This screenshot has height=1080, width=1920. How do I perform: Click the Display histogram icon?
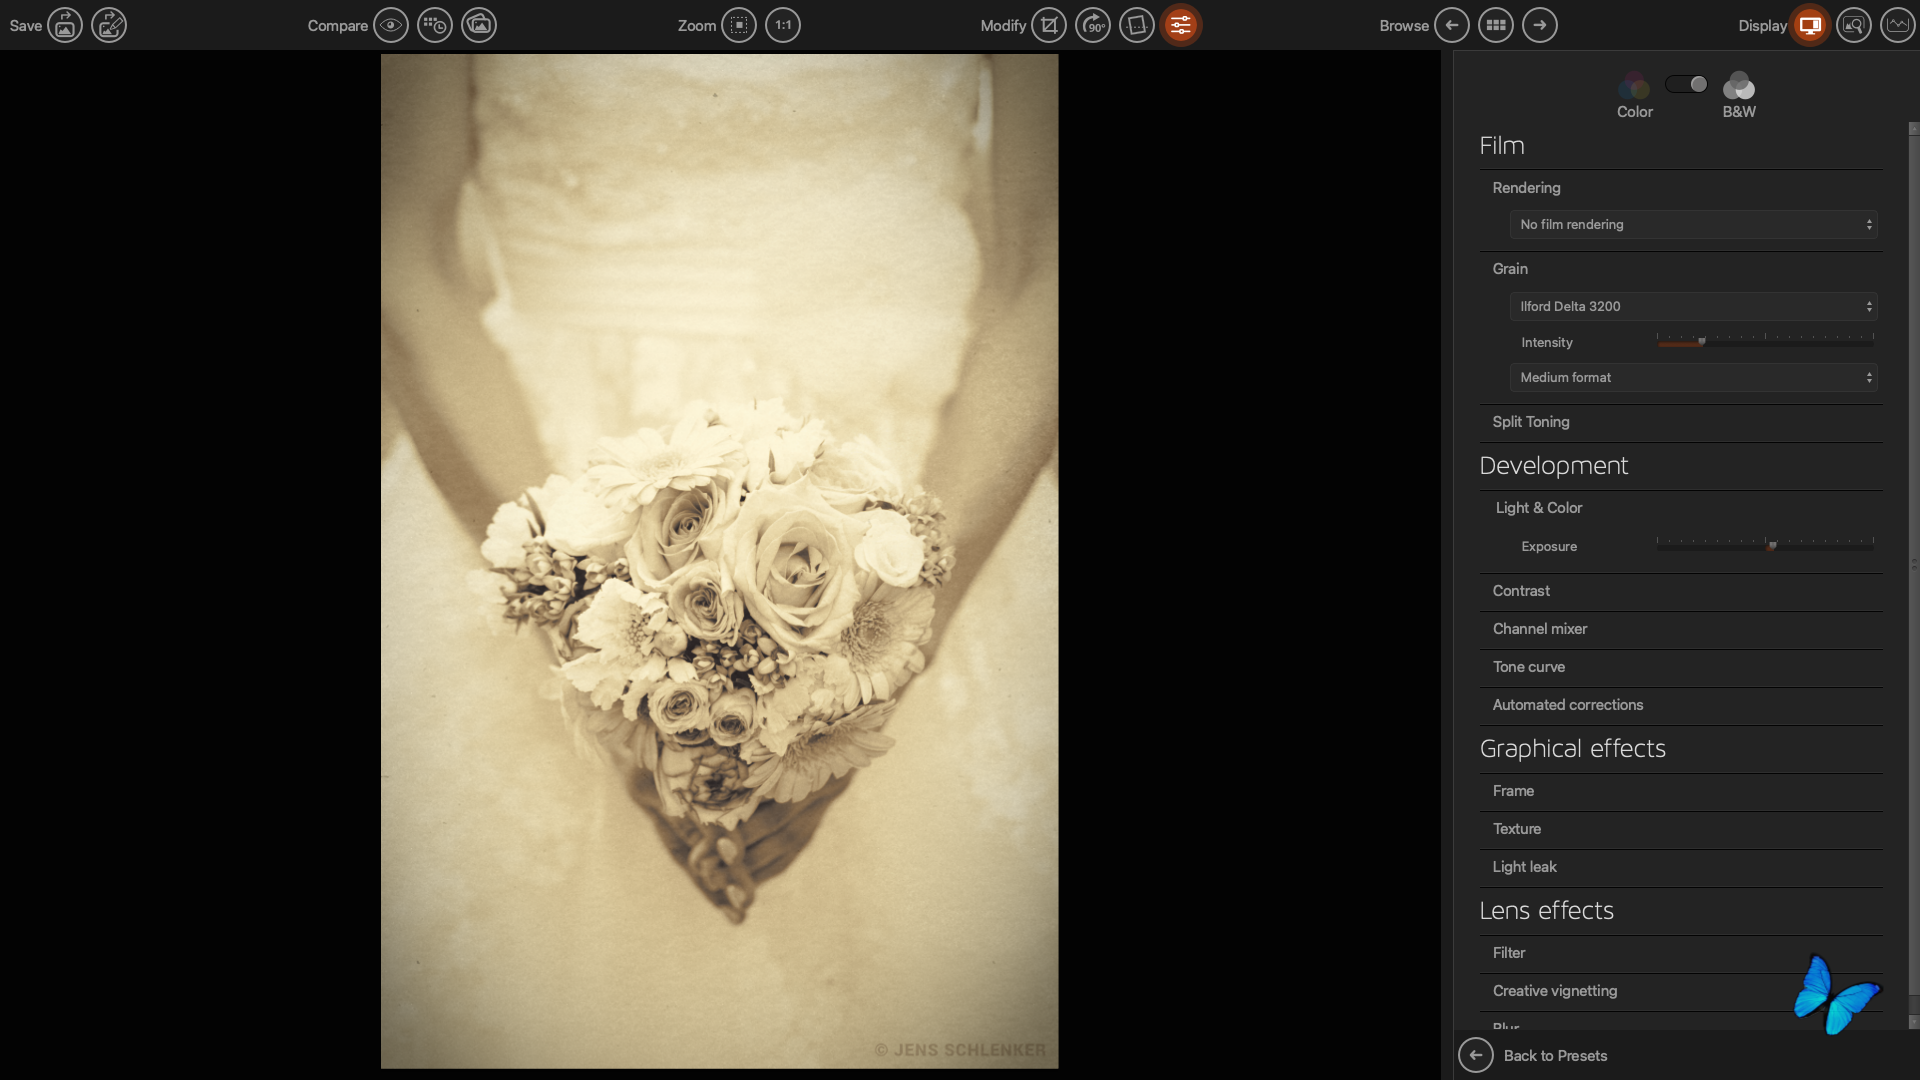tap(1898, 25)
